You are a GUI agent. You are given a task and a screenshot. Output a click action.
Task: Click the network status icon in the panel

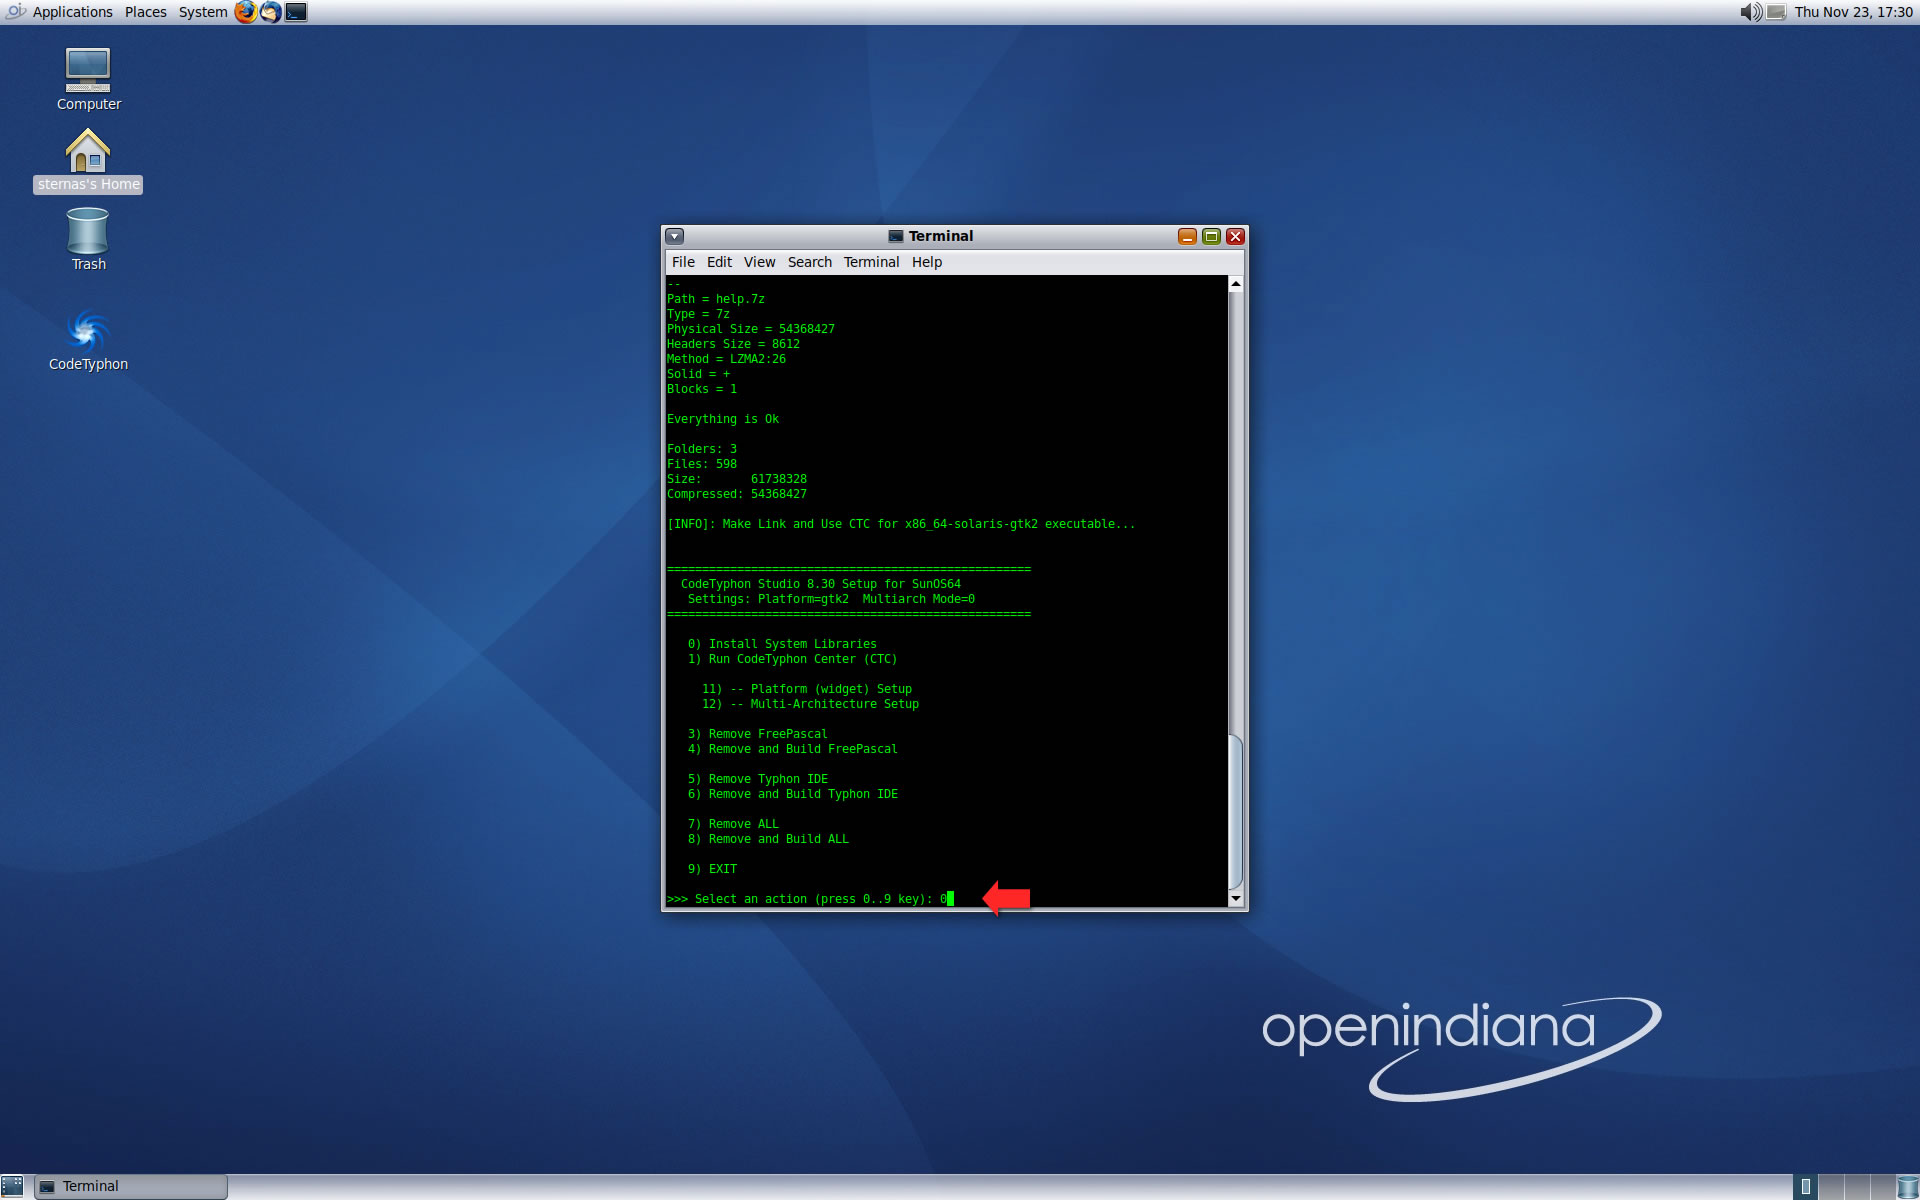pyautogui.click(x=1776, y=12)
